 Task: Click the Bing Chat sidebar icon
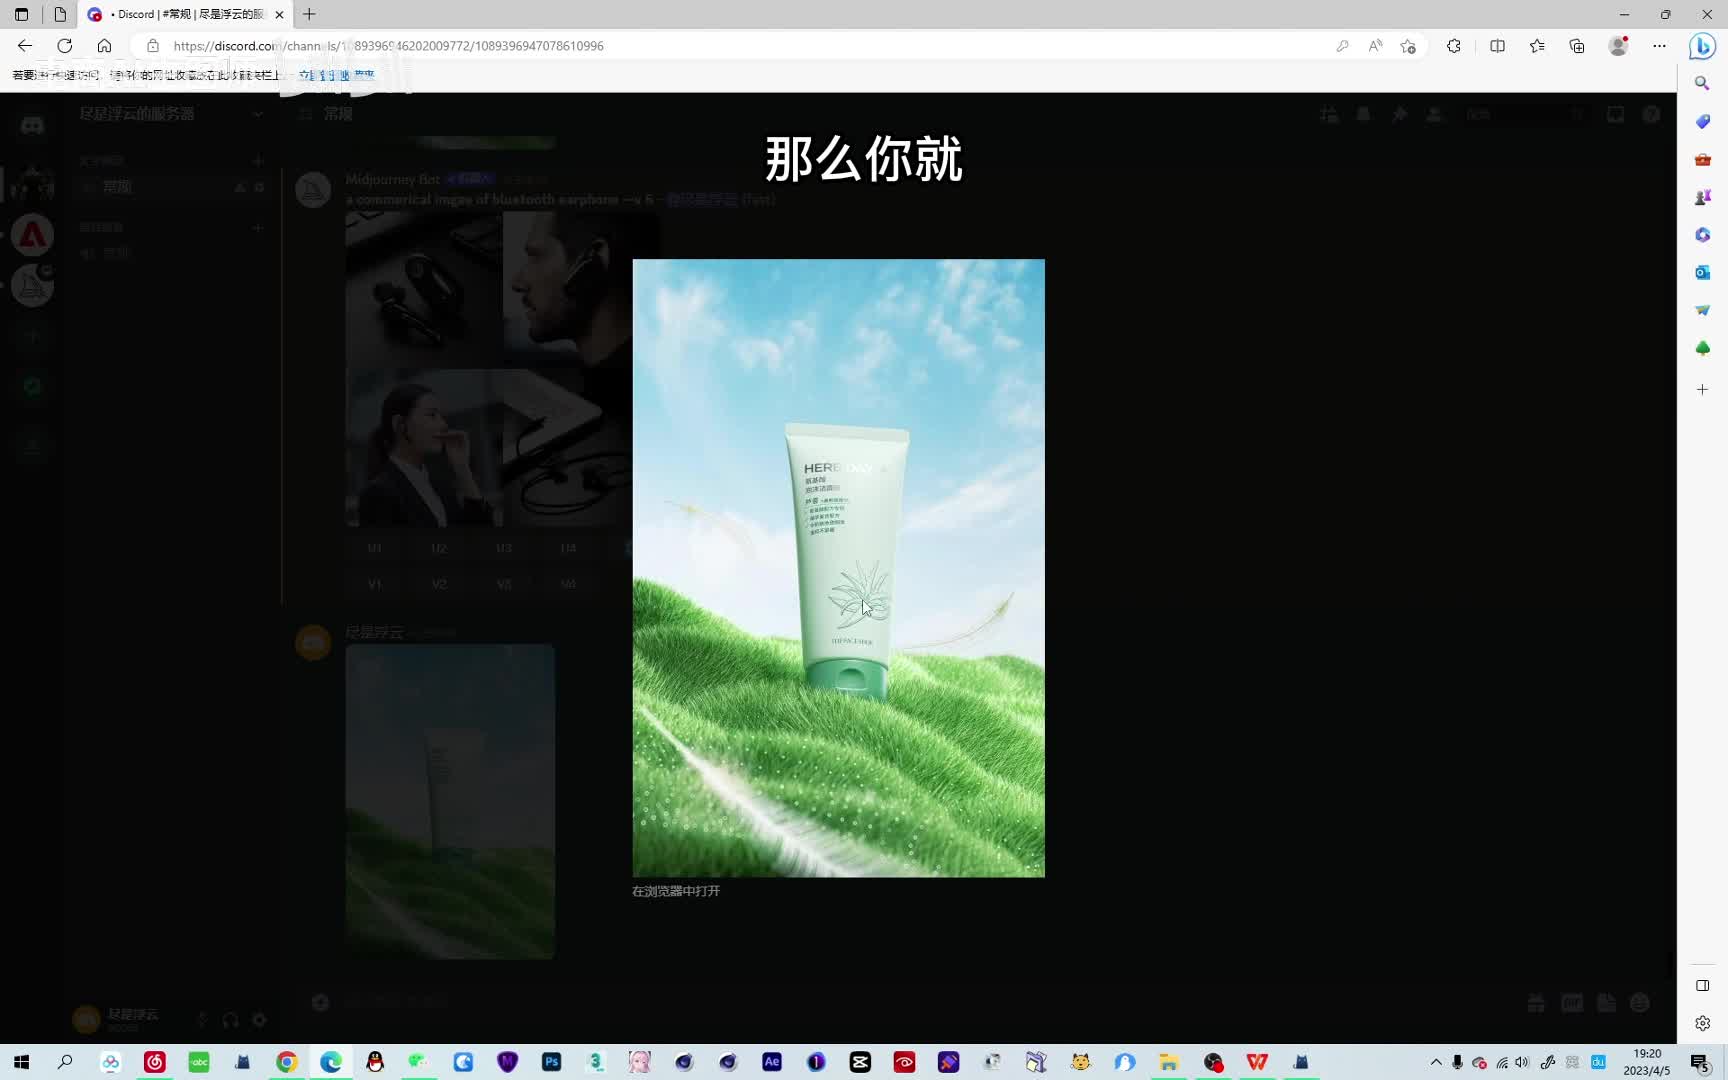(1702, 46)
